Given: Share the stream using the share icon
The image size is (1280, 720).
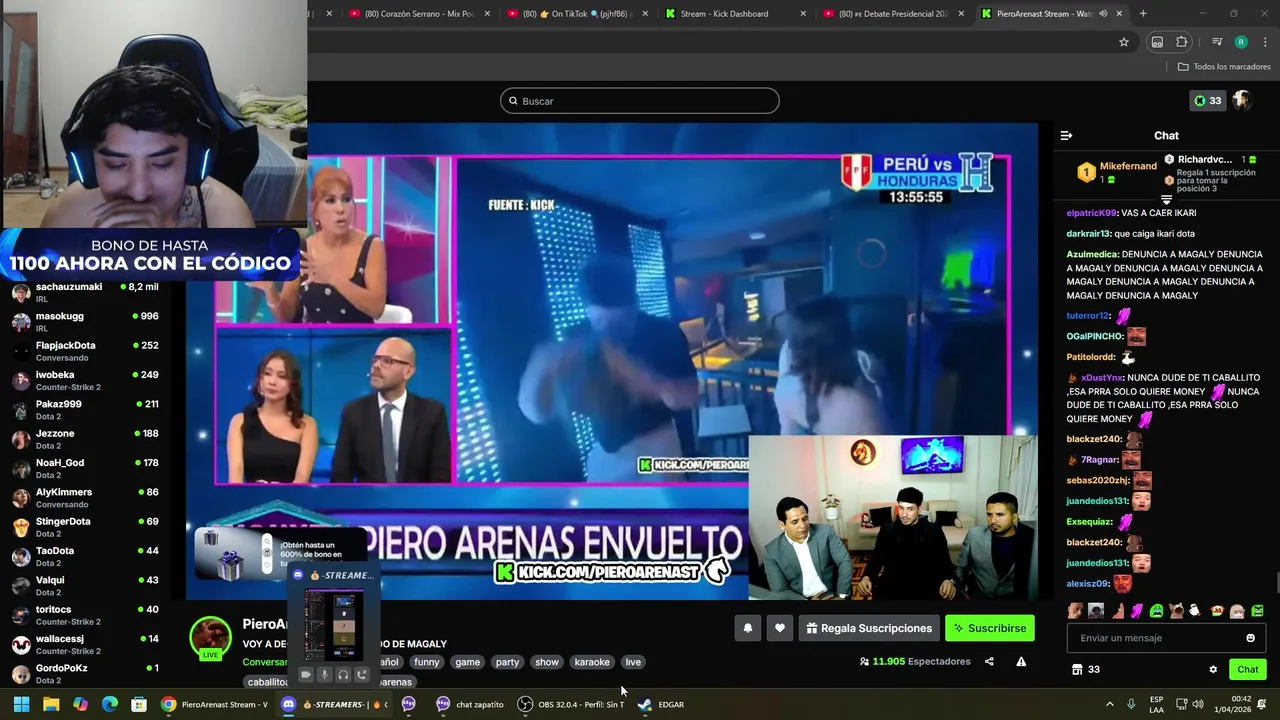Looking at the screenshot, I should 989,662.
